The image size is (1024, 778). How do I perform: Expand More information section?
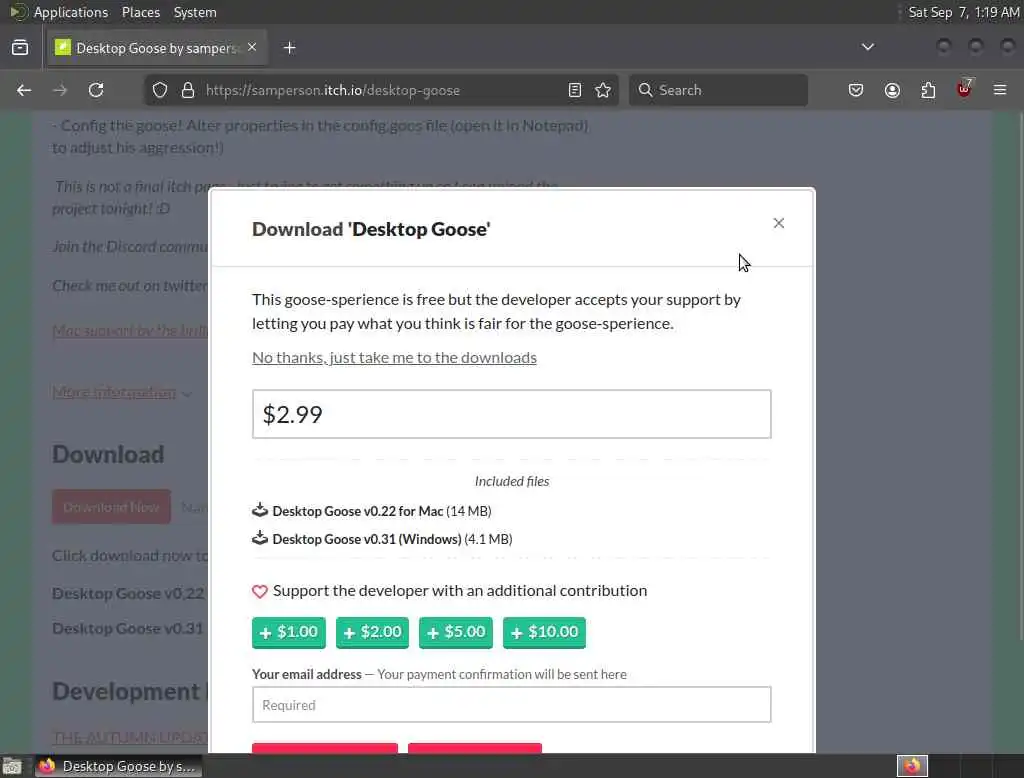point(121,392)
